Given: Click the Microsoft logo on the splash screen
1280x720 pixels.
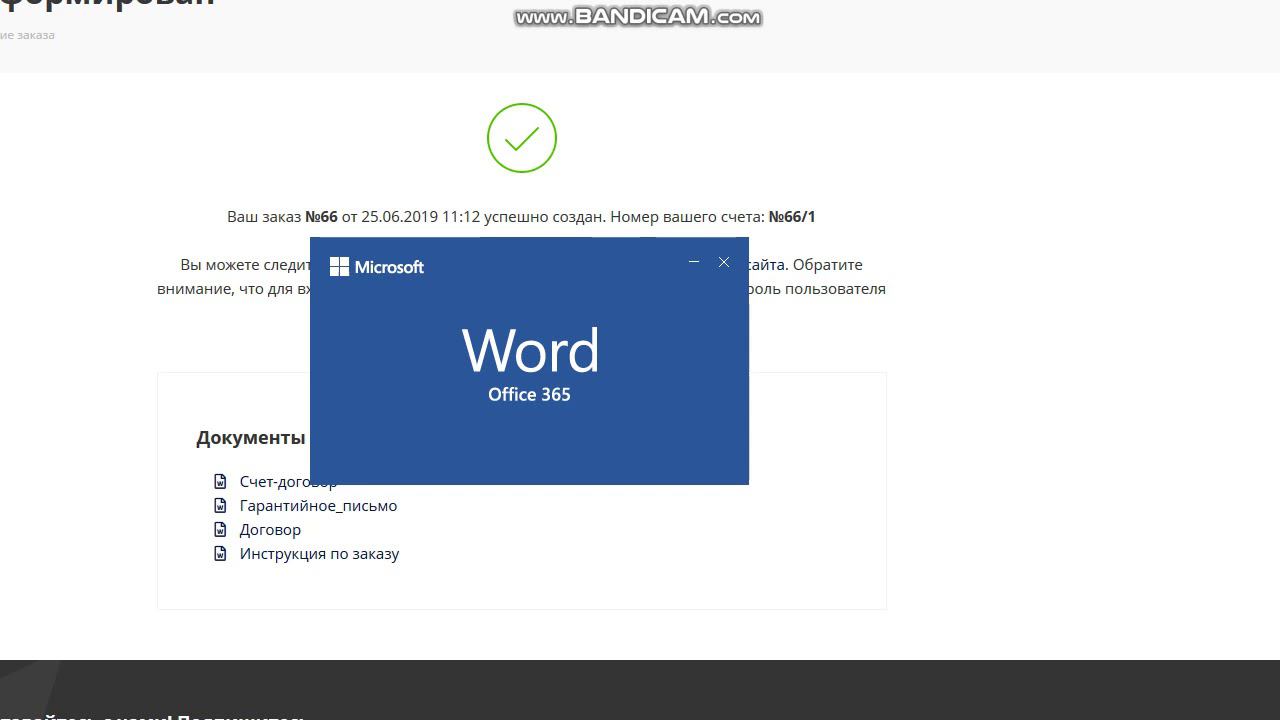Looking at the screenshot, I should tap(377, 267).
